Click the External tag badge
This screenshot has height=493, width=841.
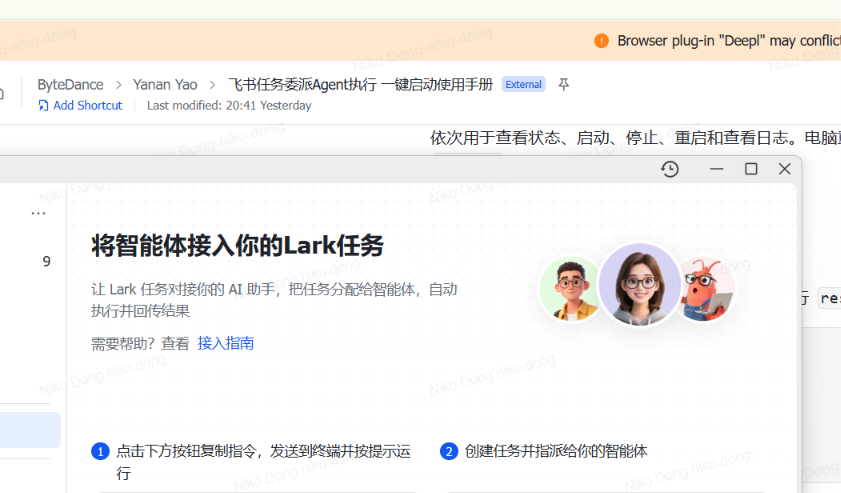523,85
